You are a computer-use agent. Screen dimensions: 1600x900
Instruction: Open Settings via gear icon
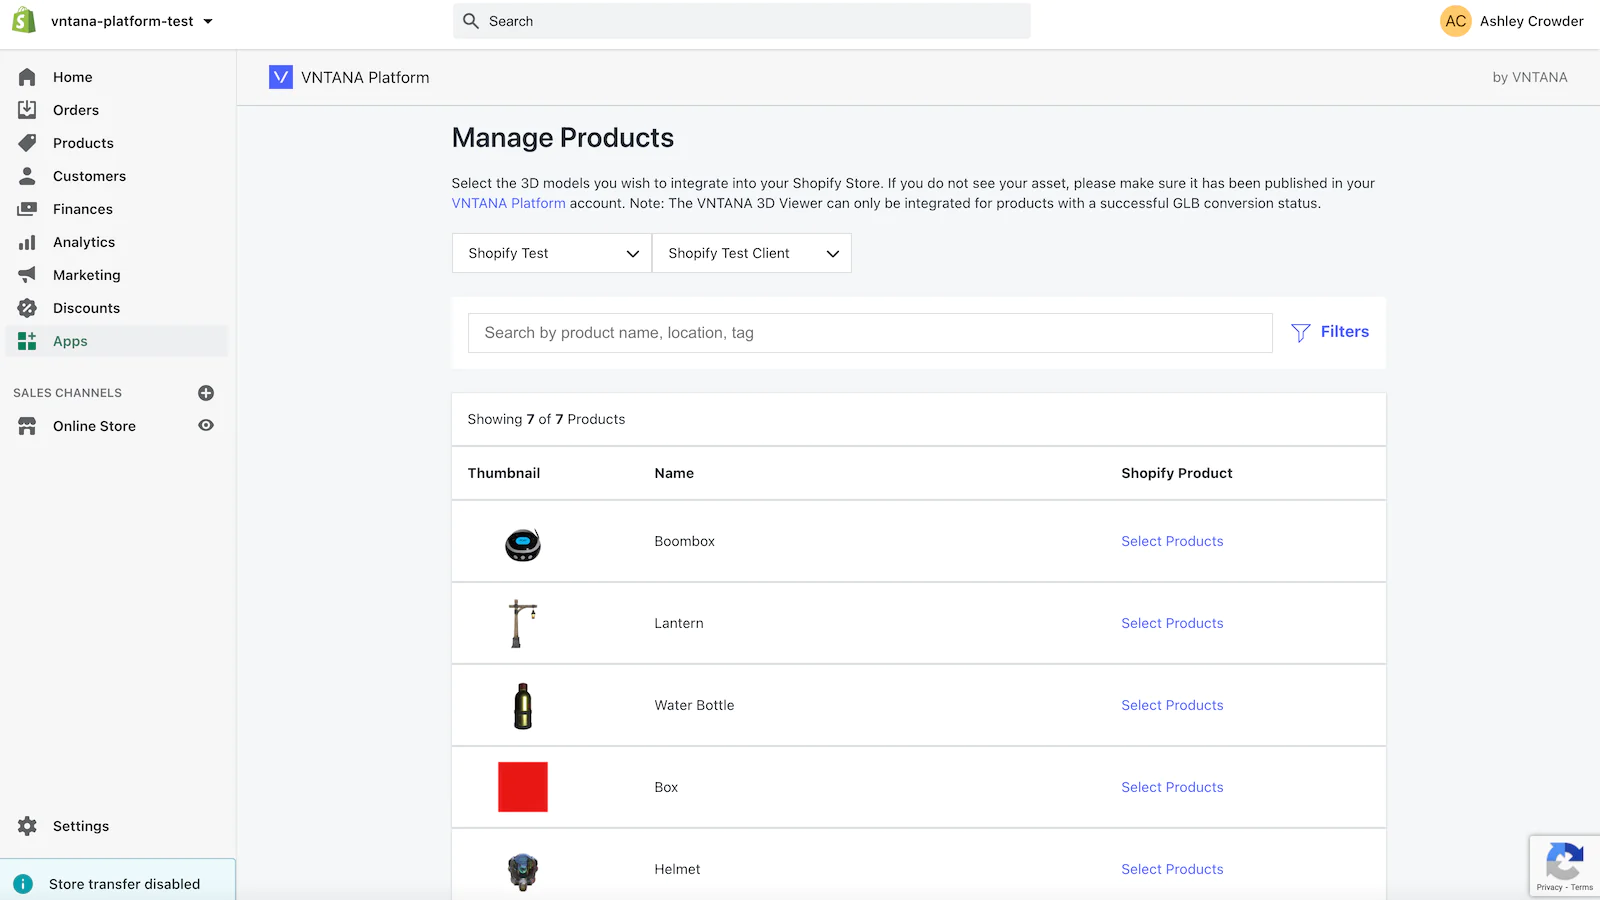click(x=27, y=826)
